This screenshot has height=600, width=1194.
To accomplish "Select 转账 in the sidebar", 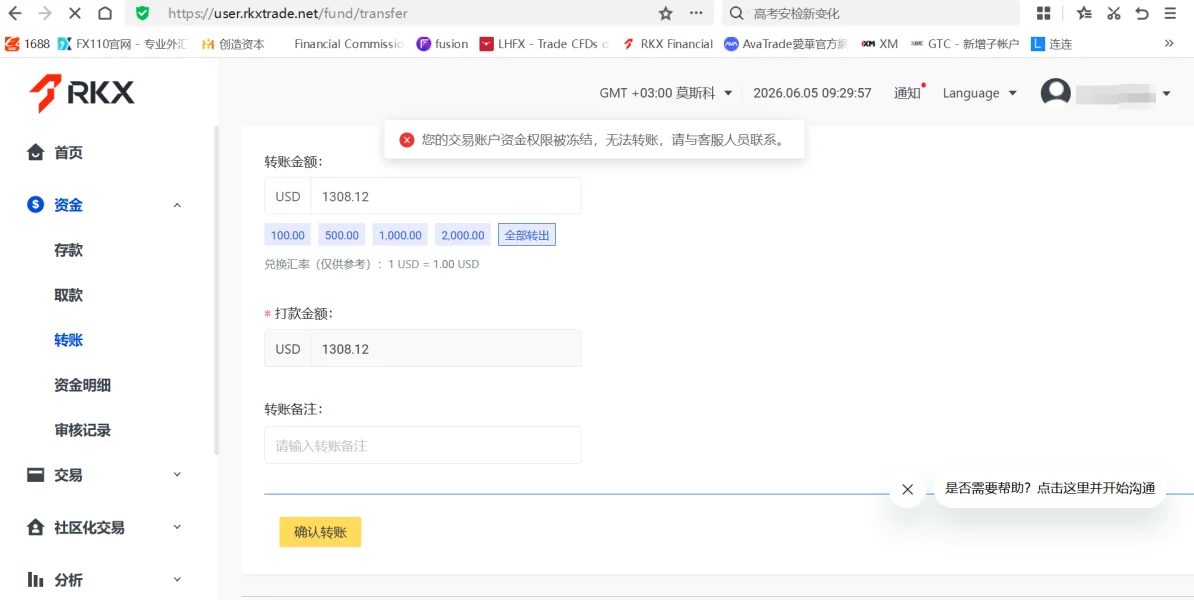I will 69,340.
